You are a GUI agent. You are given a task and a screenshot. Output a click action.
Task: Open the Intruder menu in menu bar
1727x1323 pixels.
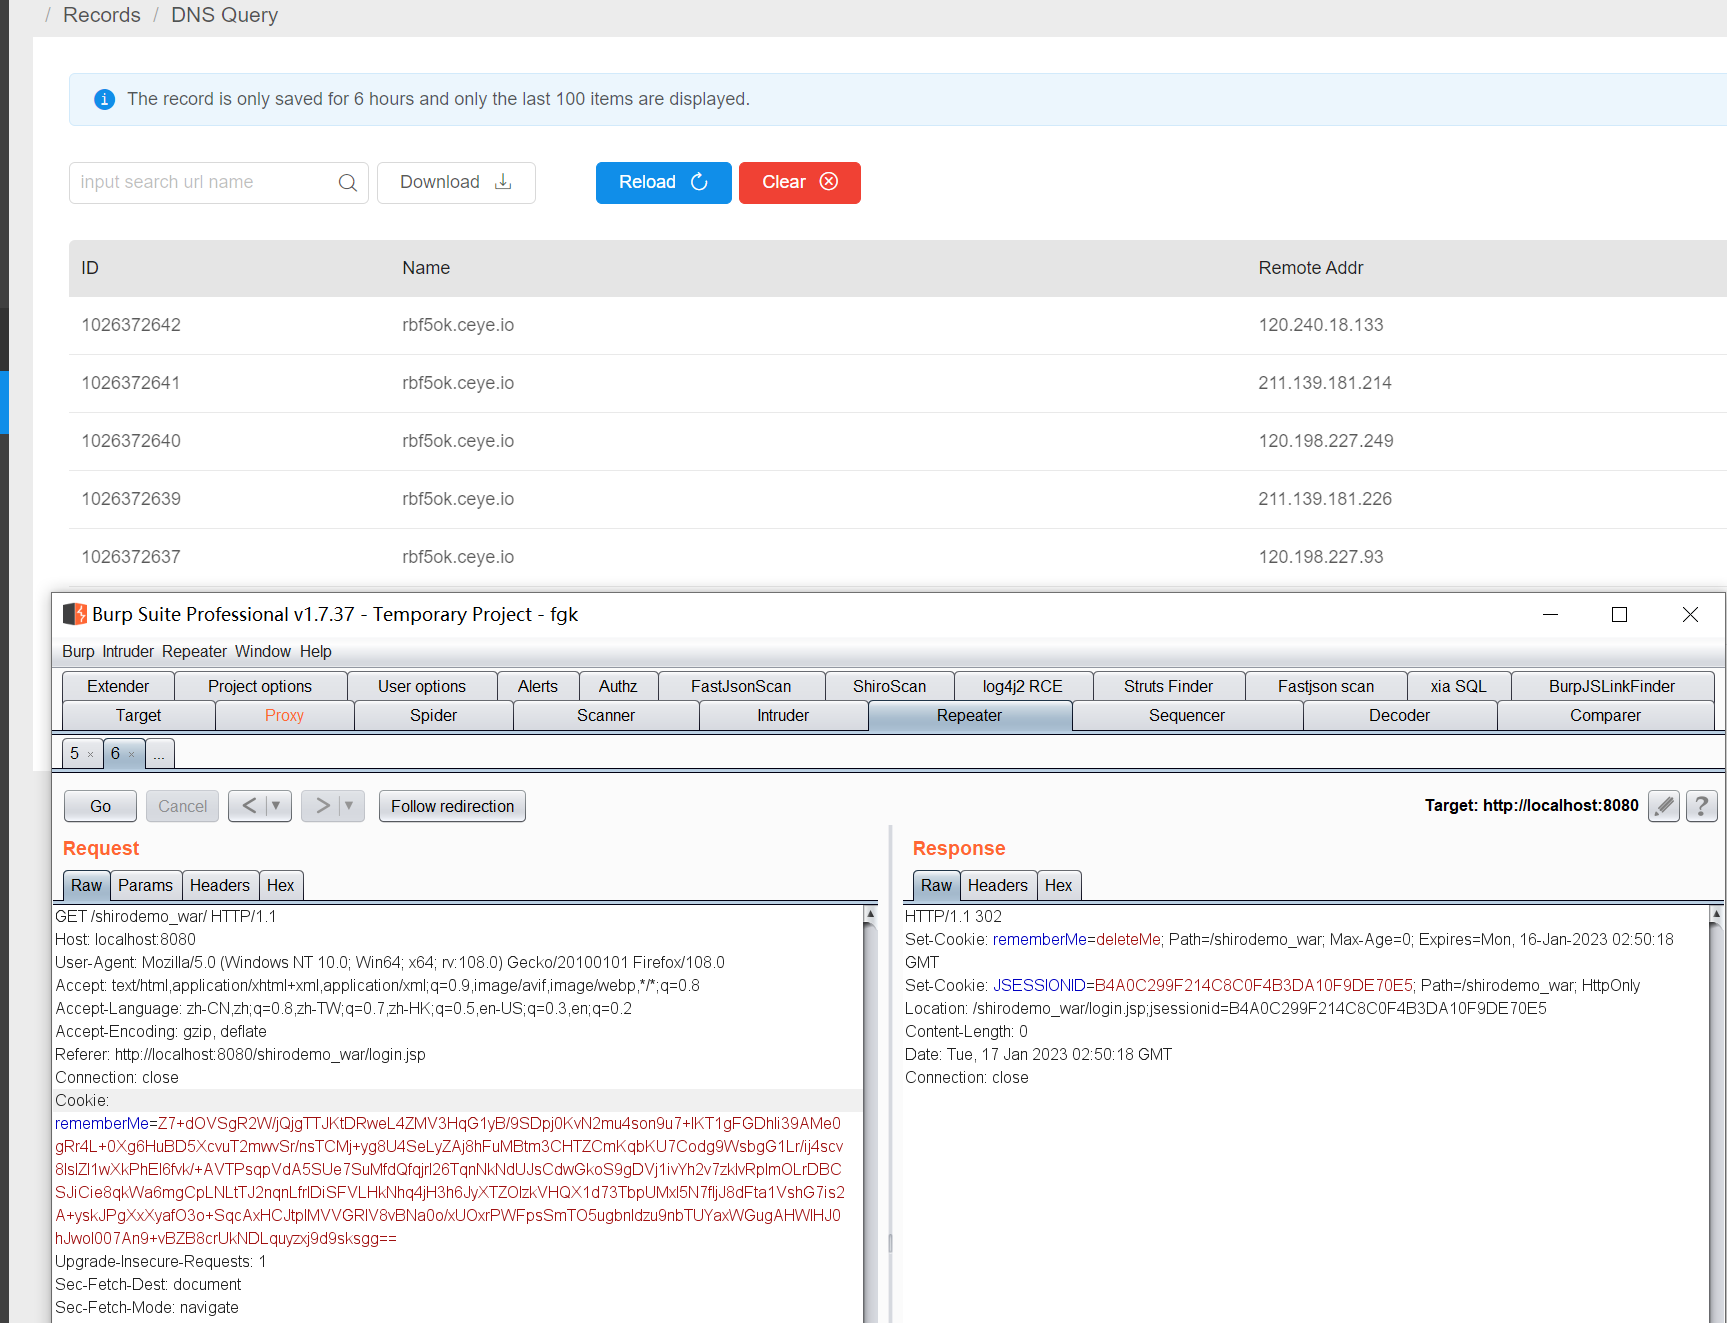point(128,652)
